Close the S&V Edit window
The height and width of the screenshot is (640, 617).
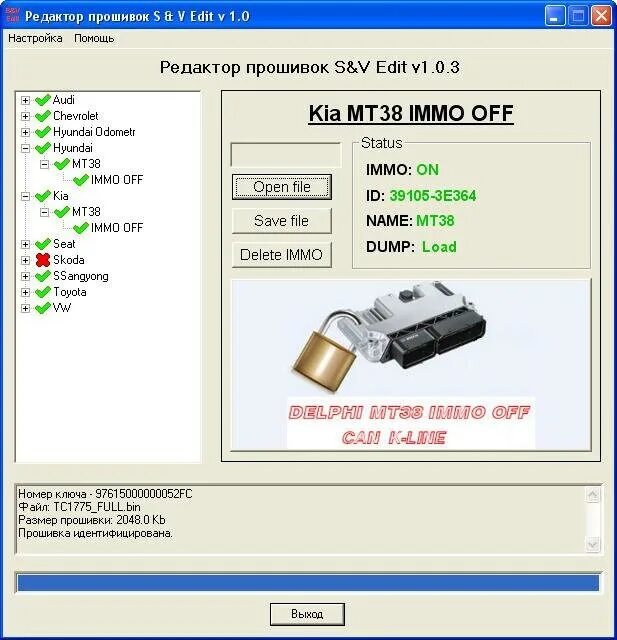601,16
